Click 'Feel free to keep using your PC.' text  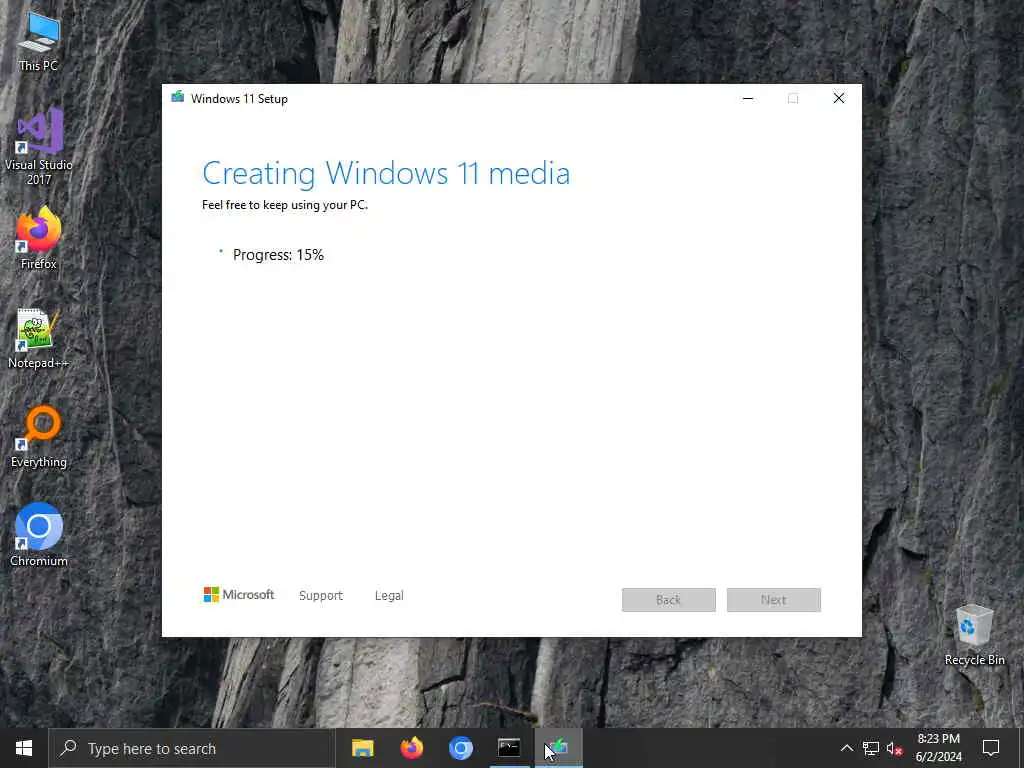[285, 205]
